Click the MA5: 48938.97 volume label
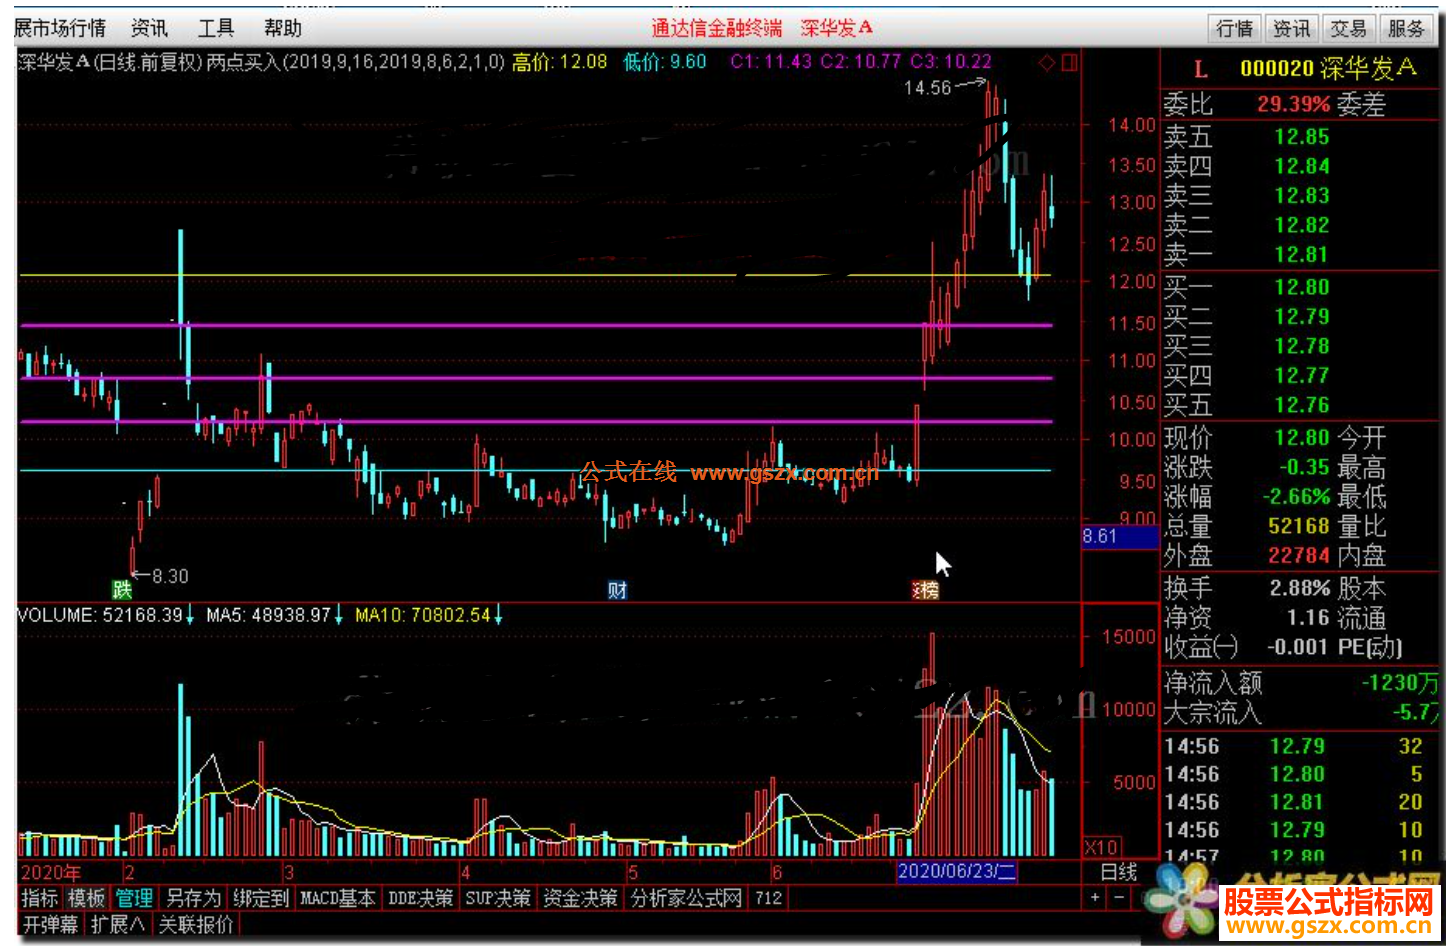Viewport: 1446px width, 946px height. click(268, 615)
